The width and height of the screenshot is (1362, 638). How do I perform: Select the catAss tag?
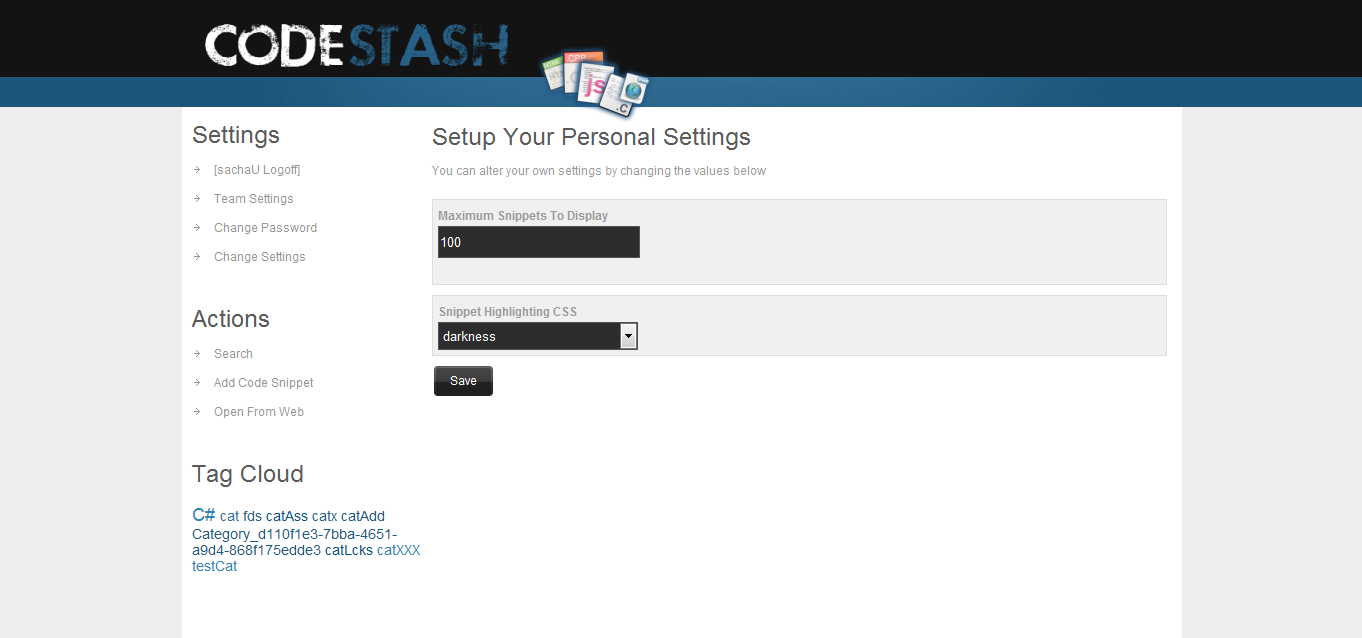(x=287, y=517)
